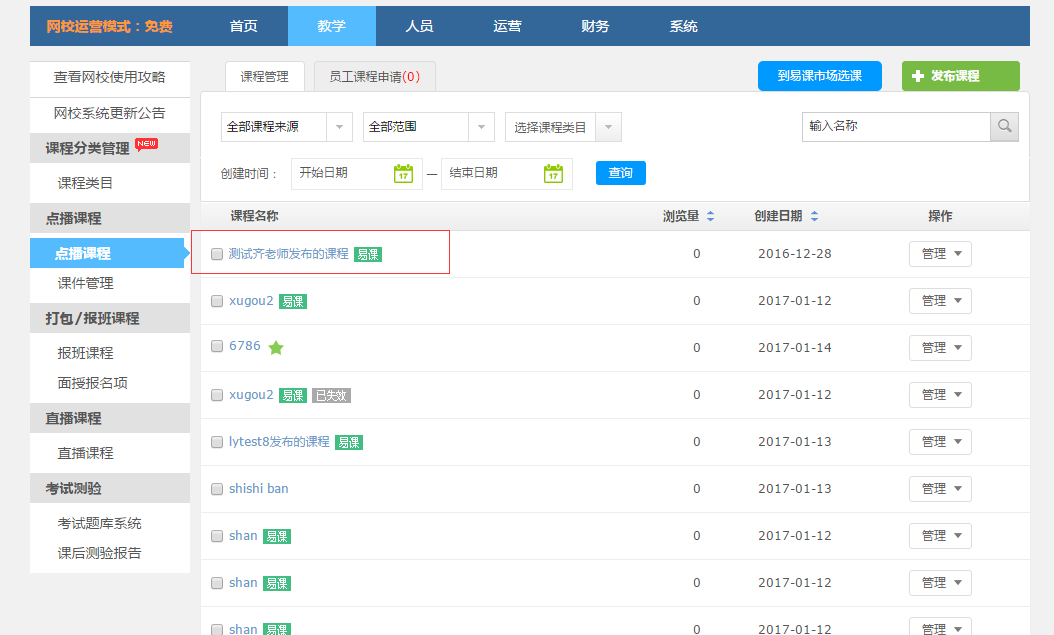Sort by creation date arrows
Image resolution: width=1054 pixels, height=635 pixels.
pyautogui.click(x=815, y=216)
